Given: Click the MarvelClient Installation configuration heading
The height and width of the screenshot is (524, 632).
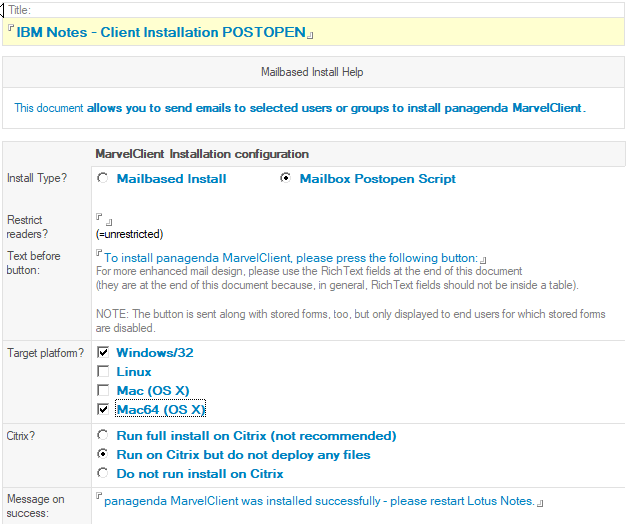Looking at the screenshot, I should (202, 154).
